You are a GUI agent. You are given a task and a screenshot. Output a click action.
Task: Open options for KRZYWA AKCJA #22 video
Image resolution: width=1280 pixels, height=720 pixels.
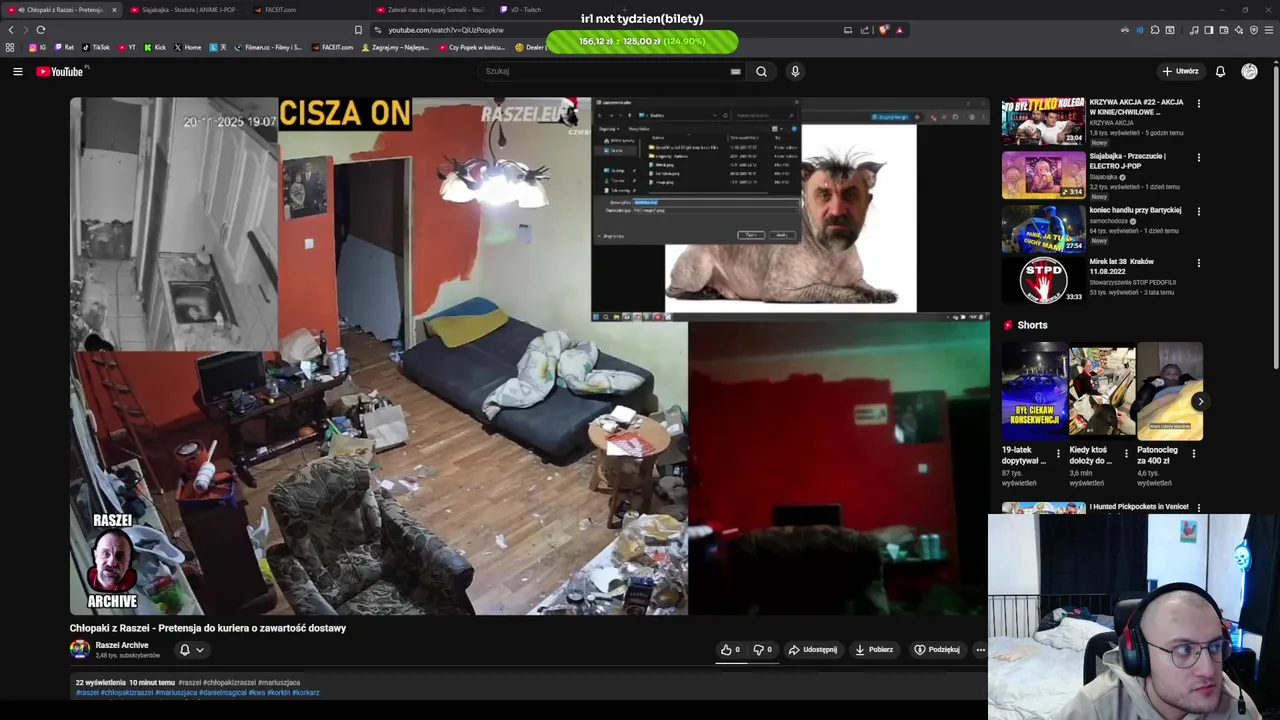tap(1198, 103)
